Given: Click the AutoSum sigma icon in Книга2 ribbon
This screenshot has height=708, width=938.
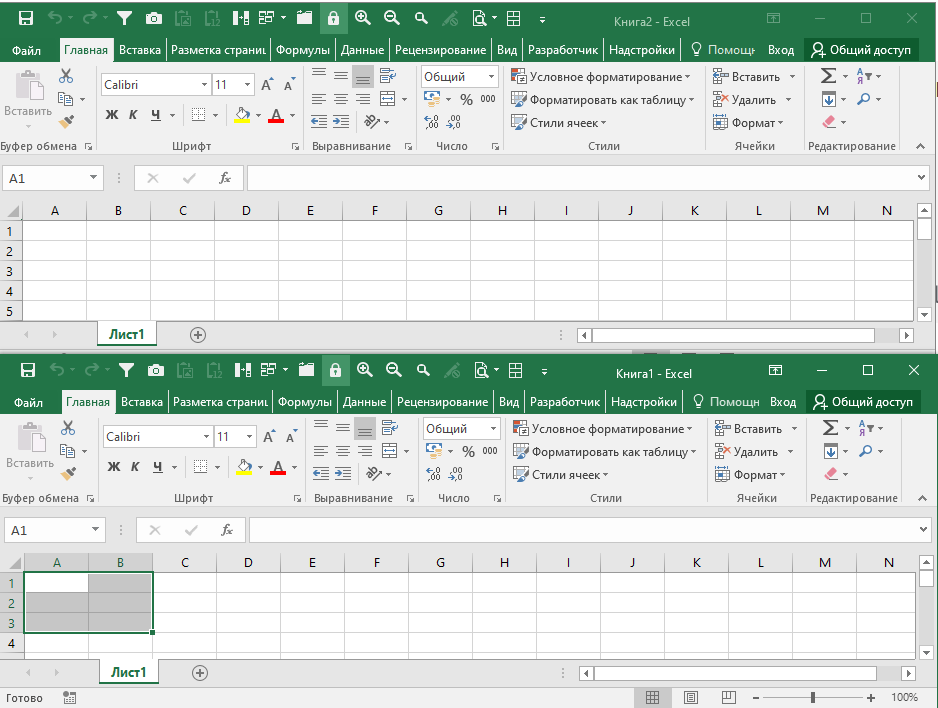Looking at the screenshot, I should coord(829,76).
